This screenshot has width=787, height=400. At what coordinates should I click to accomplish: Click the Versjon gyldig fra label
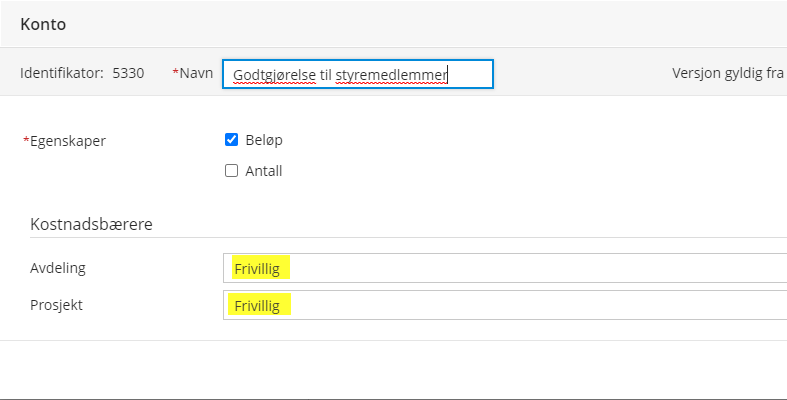[728, 73]
